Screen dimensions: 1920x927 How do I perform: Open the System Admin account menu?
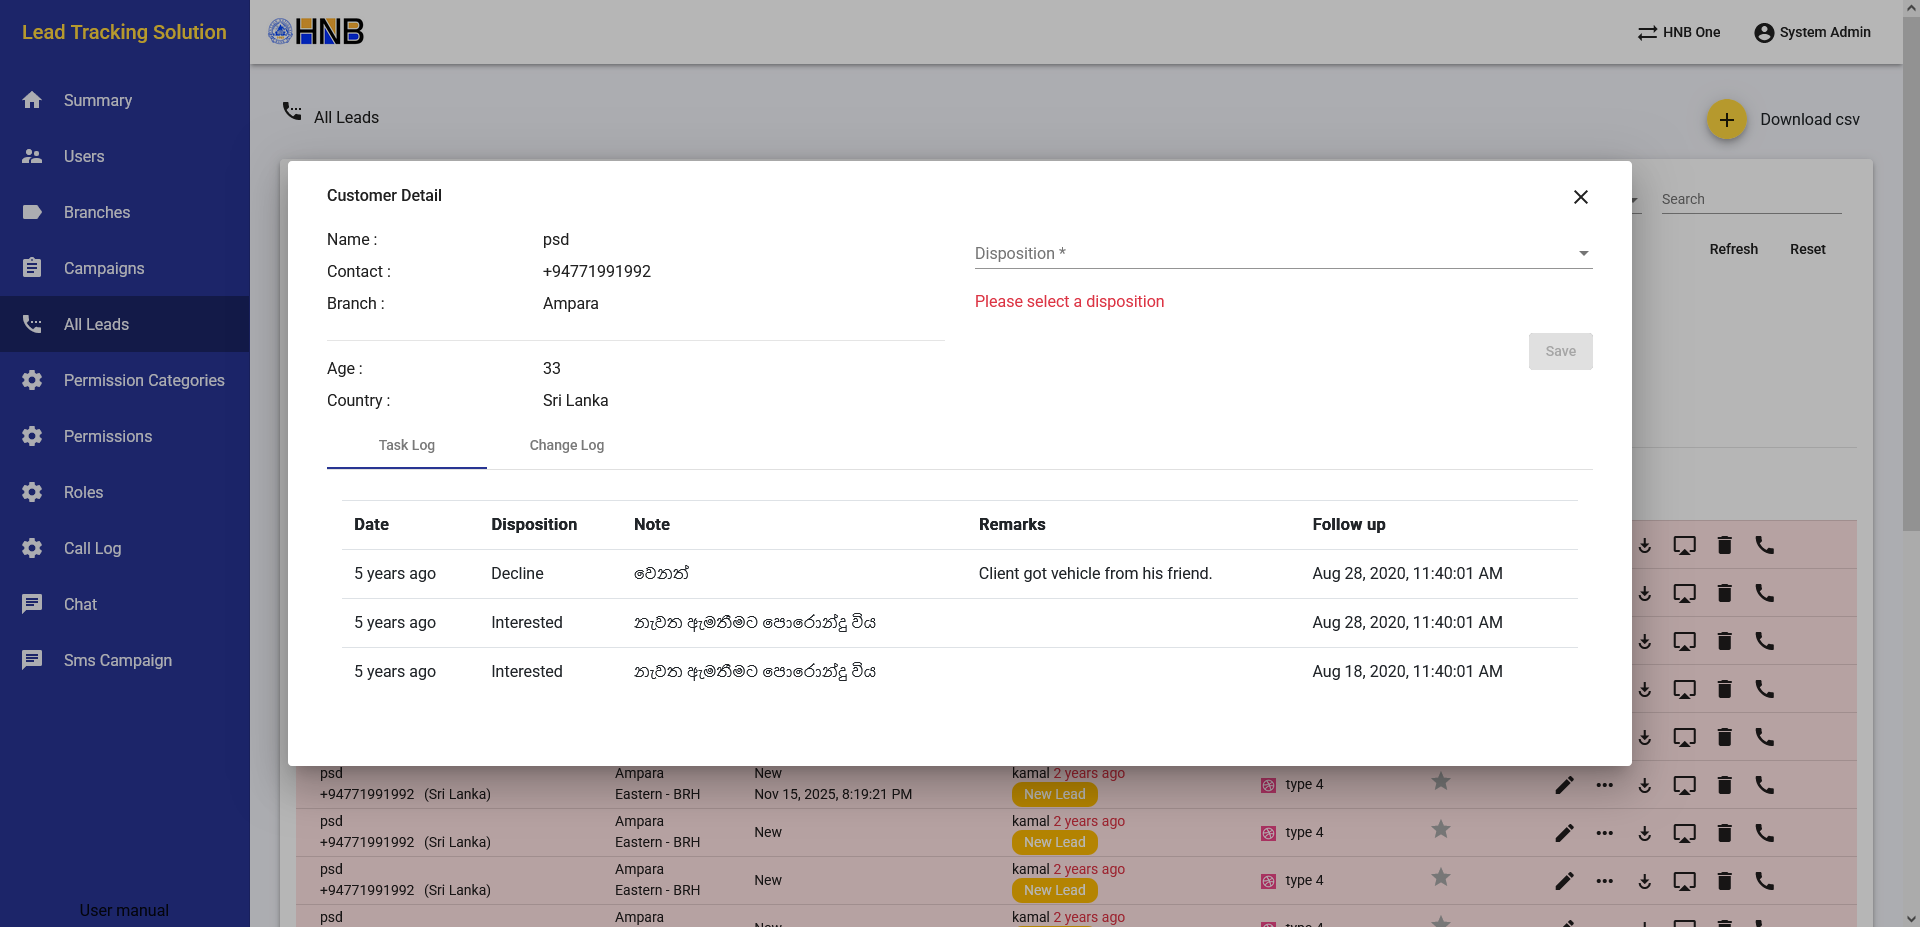click(1812, 32)
